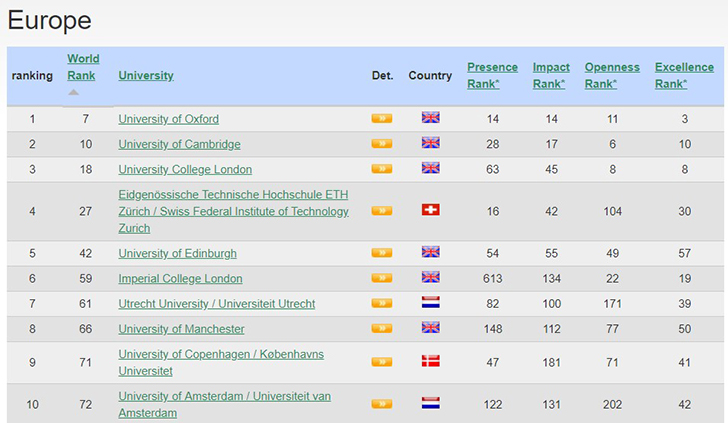Sort table by World Rank header

83,67
